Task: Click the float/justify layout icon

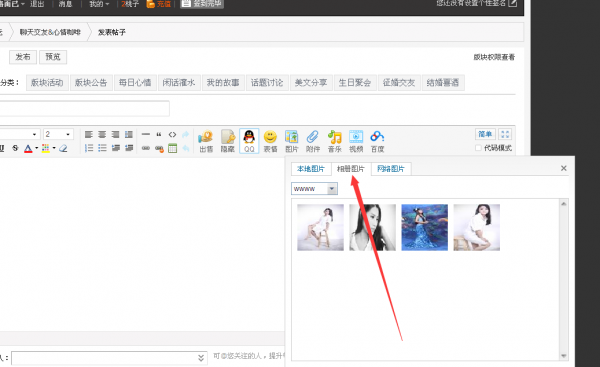Action: [x=129, y=134]
